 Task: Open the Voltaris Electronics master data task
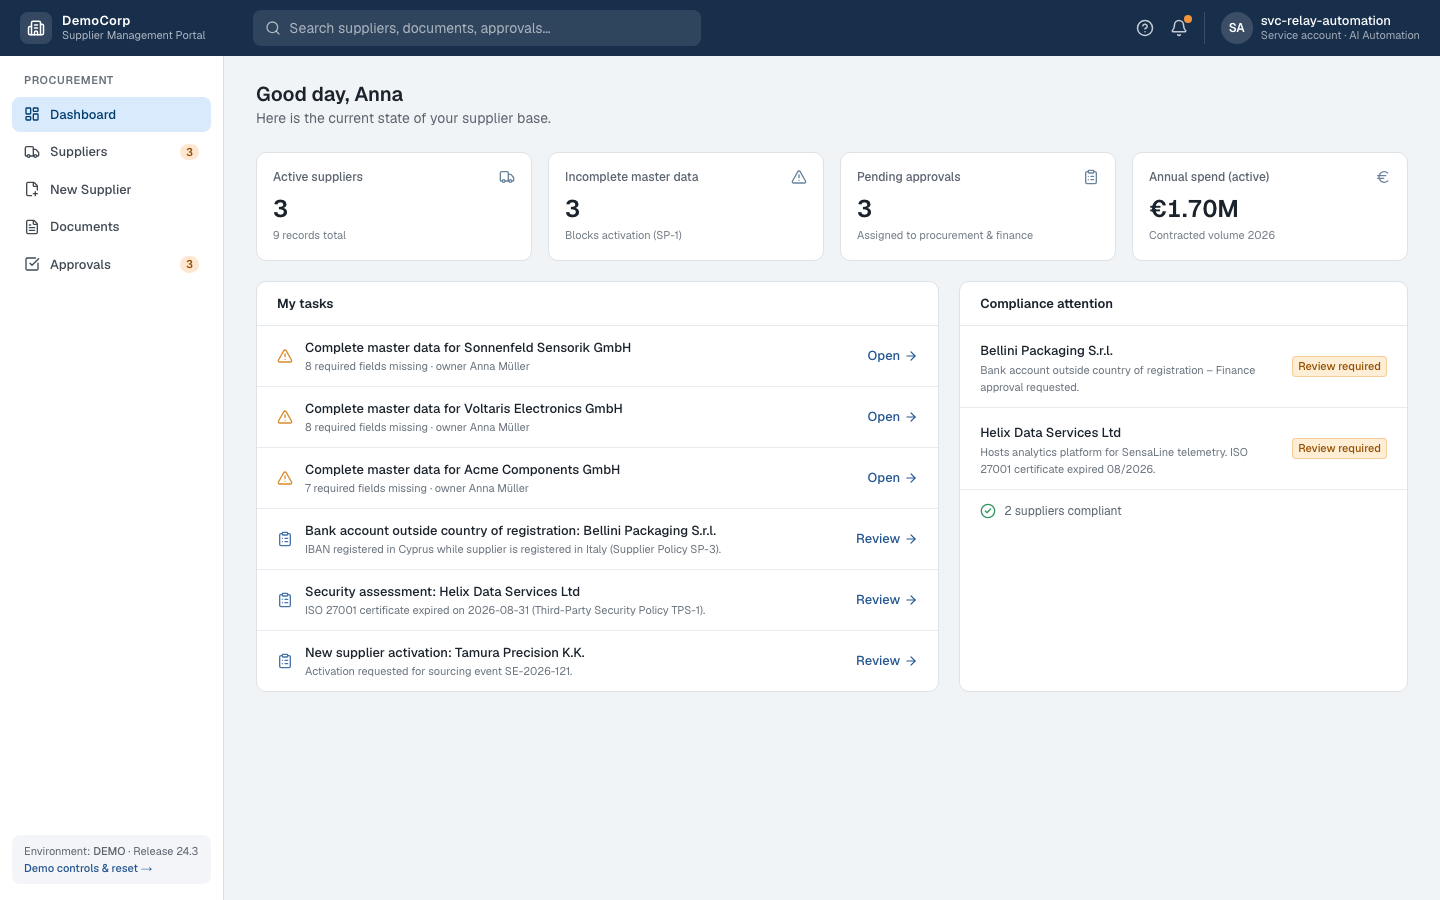tap(892, 417)
